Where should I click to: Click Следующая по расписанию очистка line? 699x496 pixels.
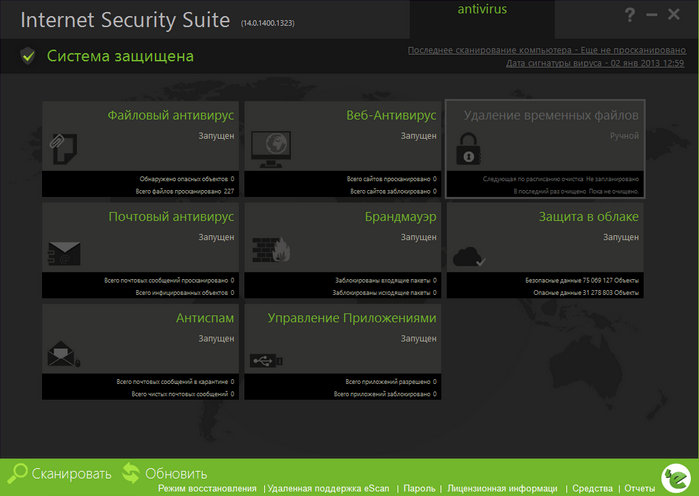(560, 179)
